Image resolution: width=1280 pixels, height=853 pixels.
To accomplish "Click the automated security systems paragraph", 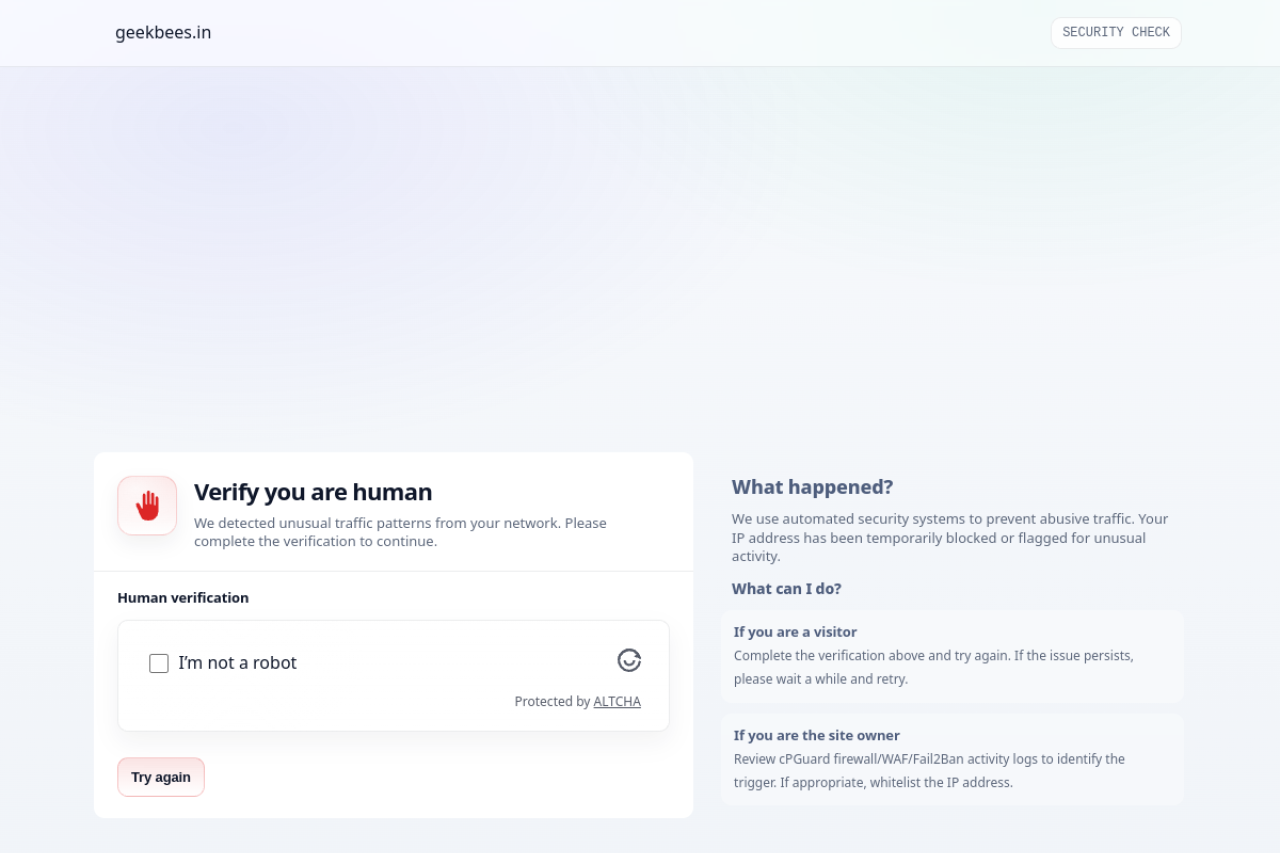I will point(950,538).
